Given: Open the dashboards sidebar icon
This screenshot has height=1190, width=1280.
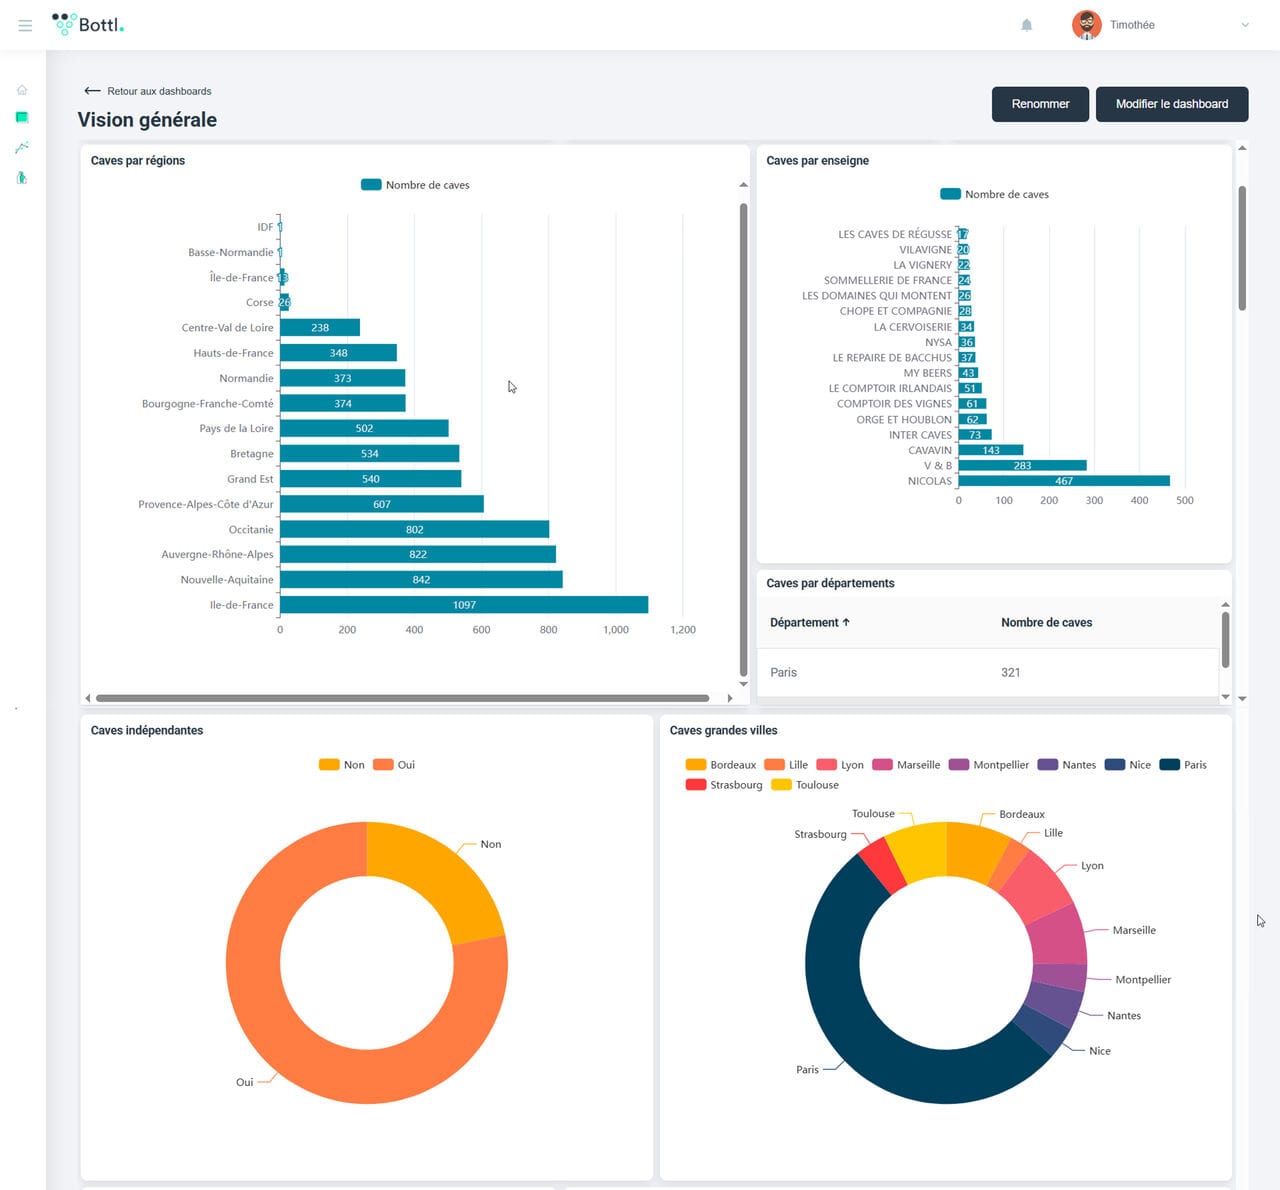Looking at the screenshot, I should click(x=22, y=118).
